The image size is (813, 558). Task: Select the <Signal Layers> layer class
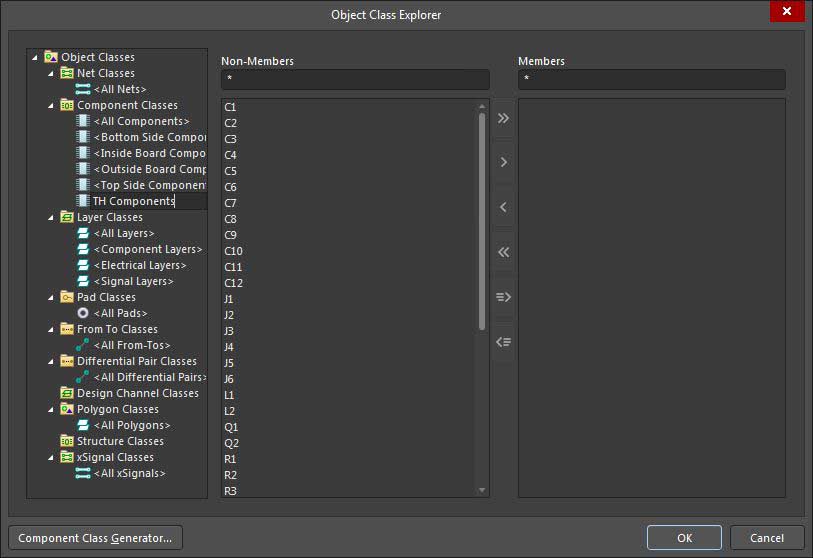click(x=133, y=281)
